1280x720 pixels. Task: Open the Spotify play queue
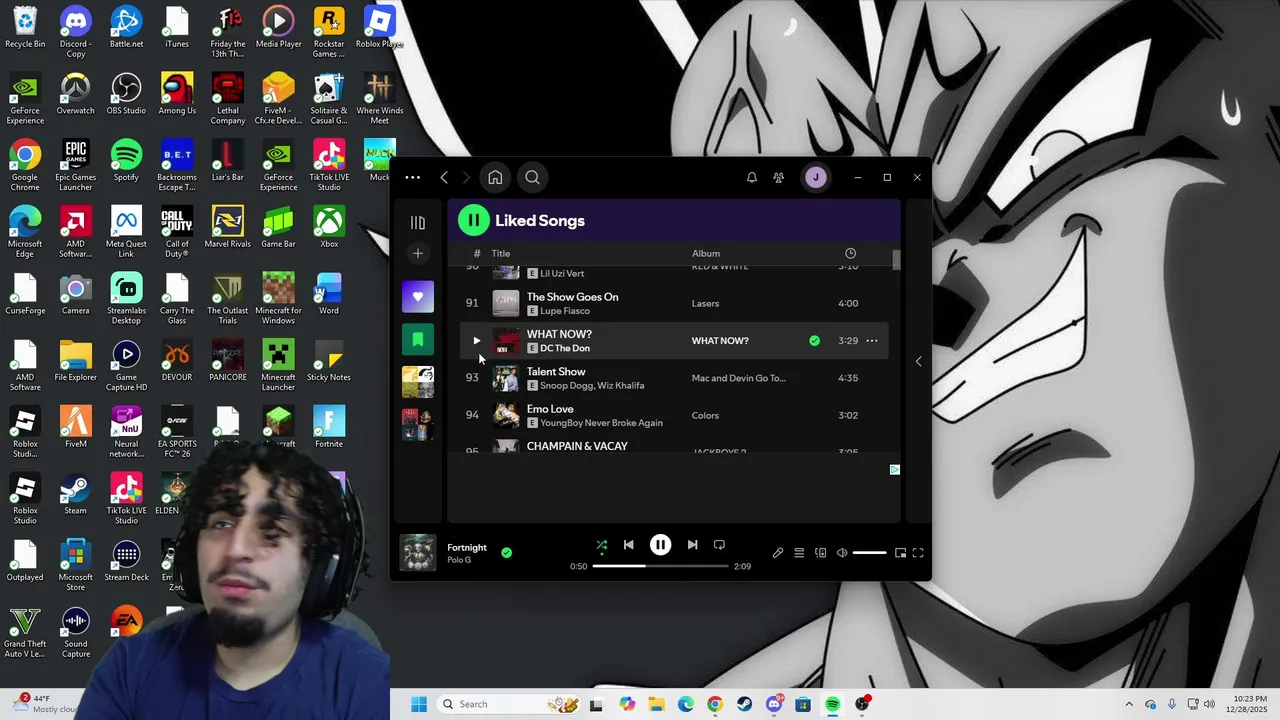799,553
